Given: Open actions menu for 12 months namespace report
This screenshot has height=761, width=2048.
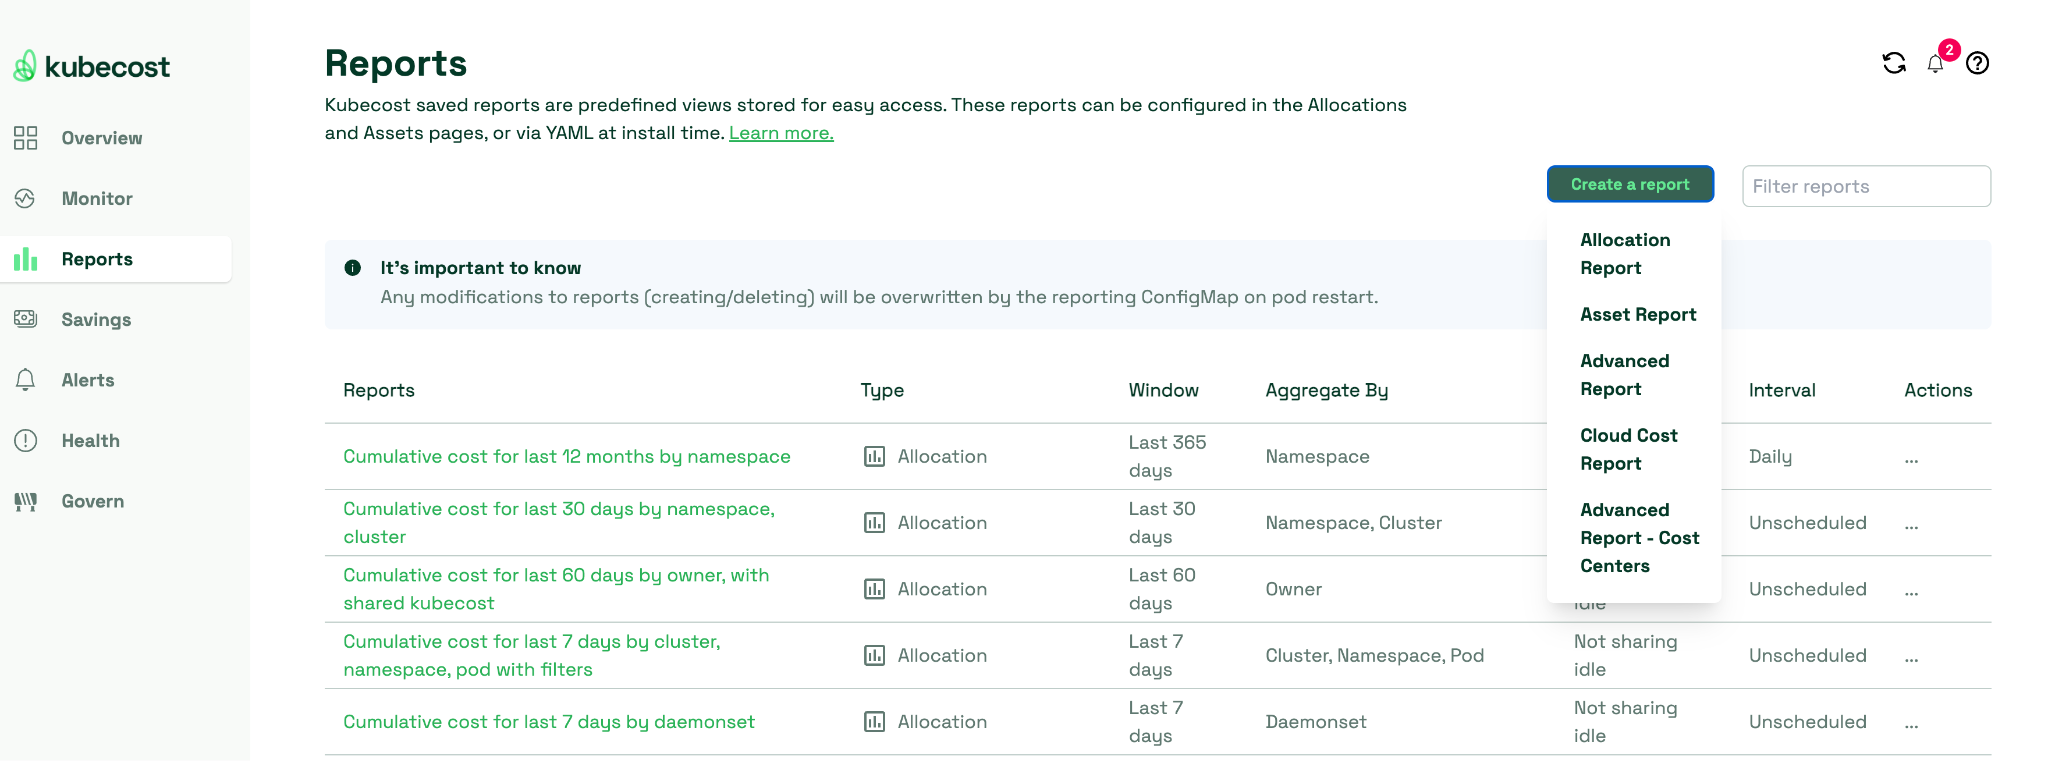Looking at the screenshot, I should tap(1911, 458).
